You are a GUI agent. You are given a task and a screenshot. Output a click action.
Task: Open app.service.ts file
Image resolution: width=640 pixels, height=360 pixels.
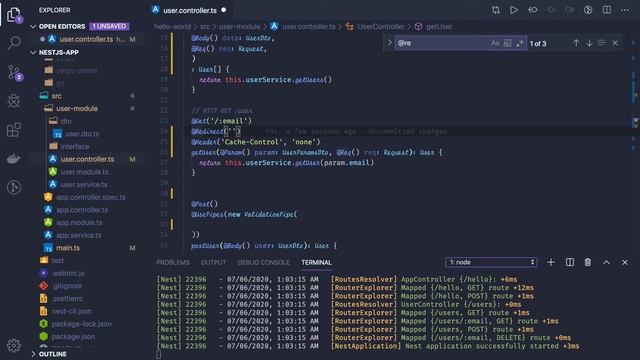(x=78, y=235)
